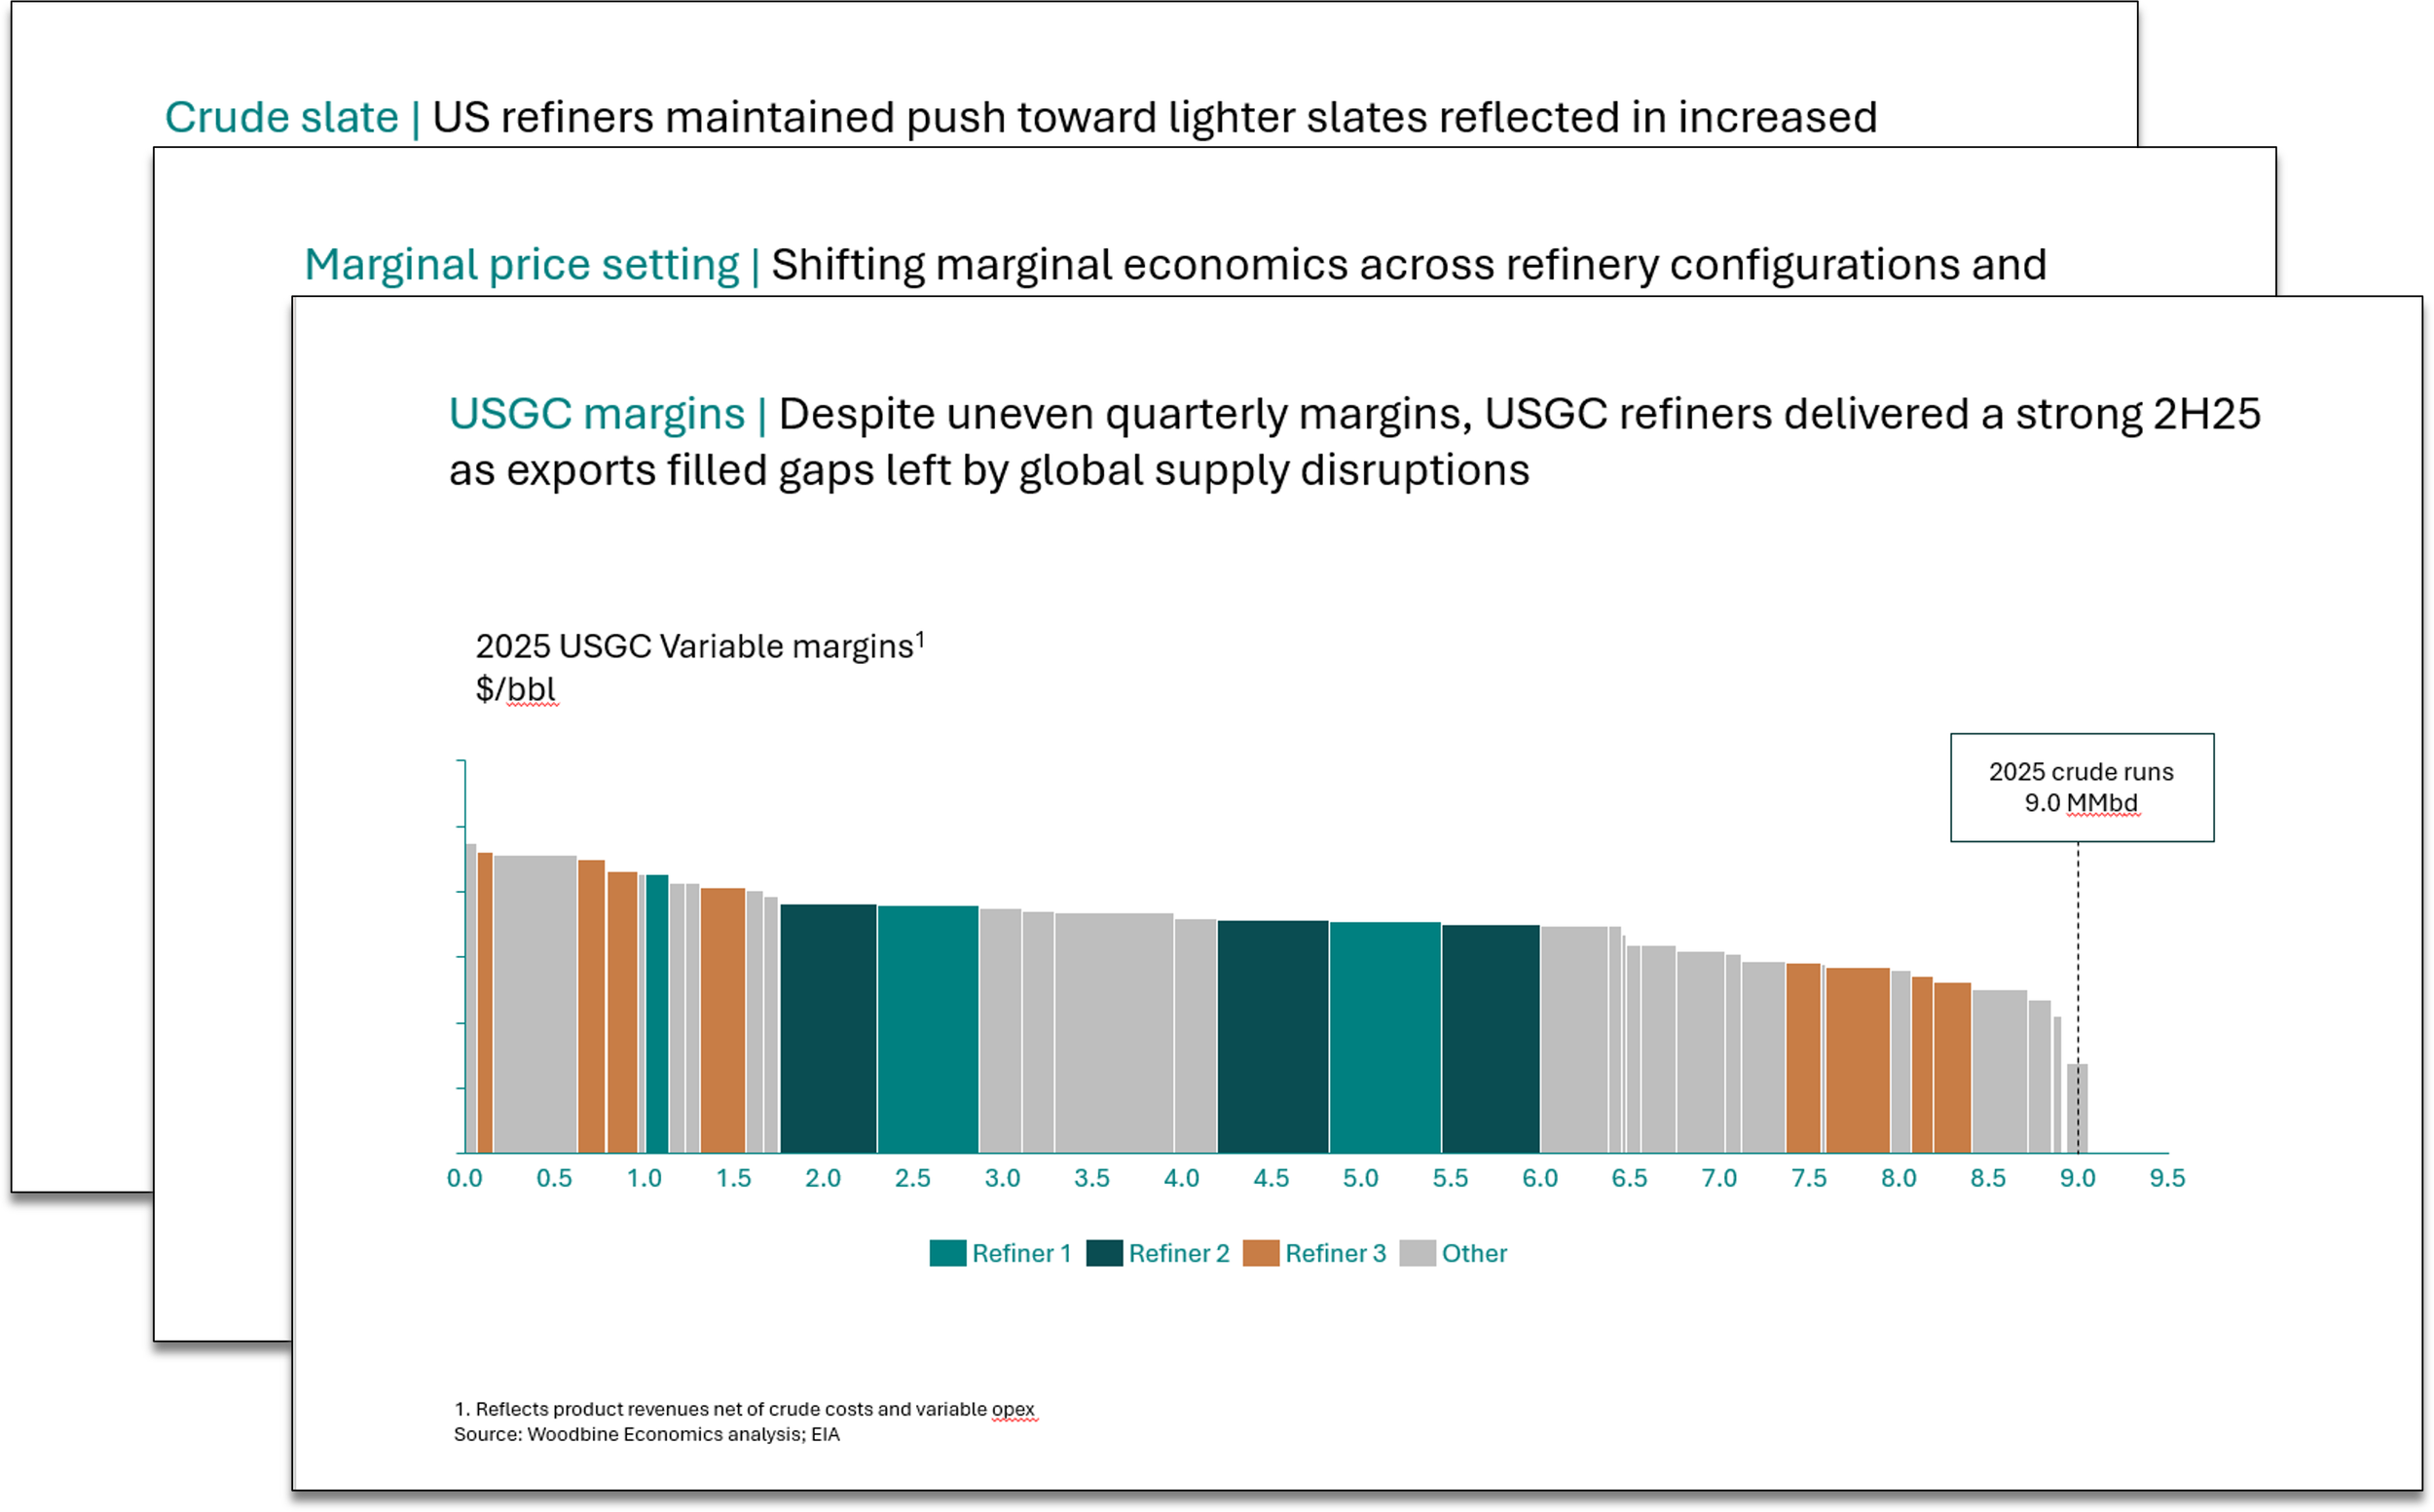Viewport: 2434px width, 1512px height.
Task: Select the Refiner 1 legend color swatch
Action: click(x=948, y=1254)
